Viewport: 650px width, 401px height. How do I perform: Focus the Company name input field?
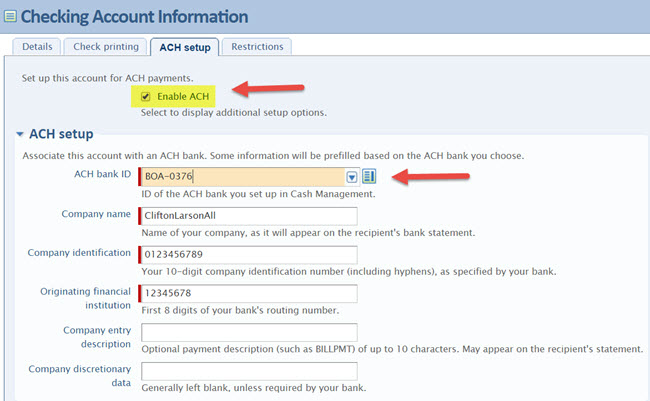coord(248,216)
